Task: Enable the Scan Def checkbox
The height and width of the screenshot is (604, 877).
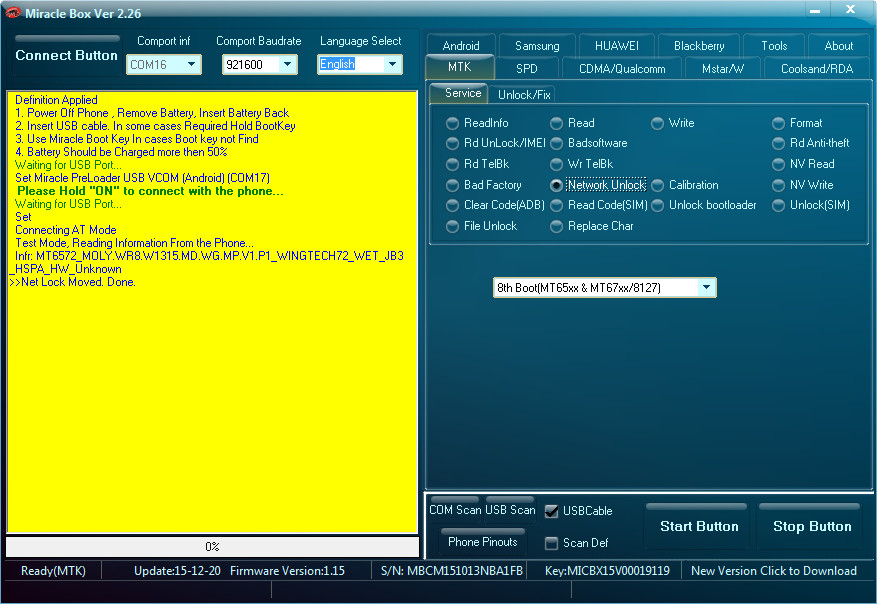Action: click(551, 543)
